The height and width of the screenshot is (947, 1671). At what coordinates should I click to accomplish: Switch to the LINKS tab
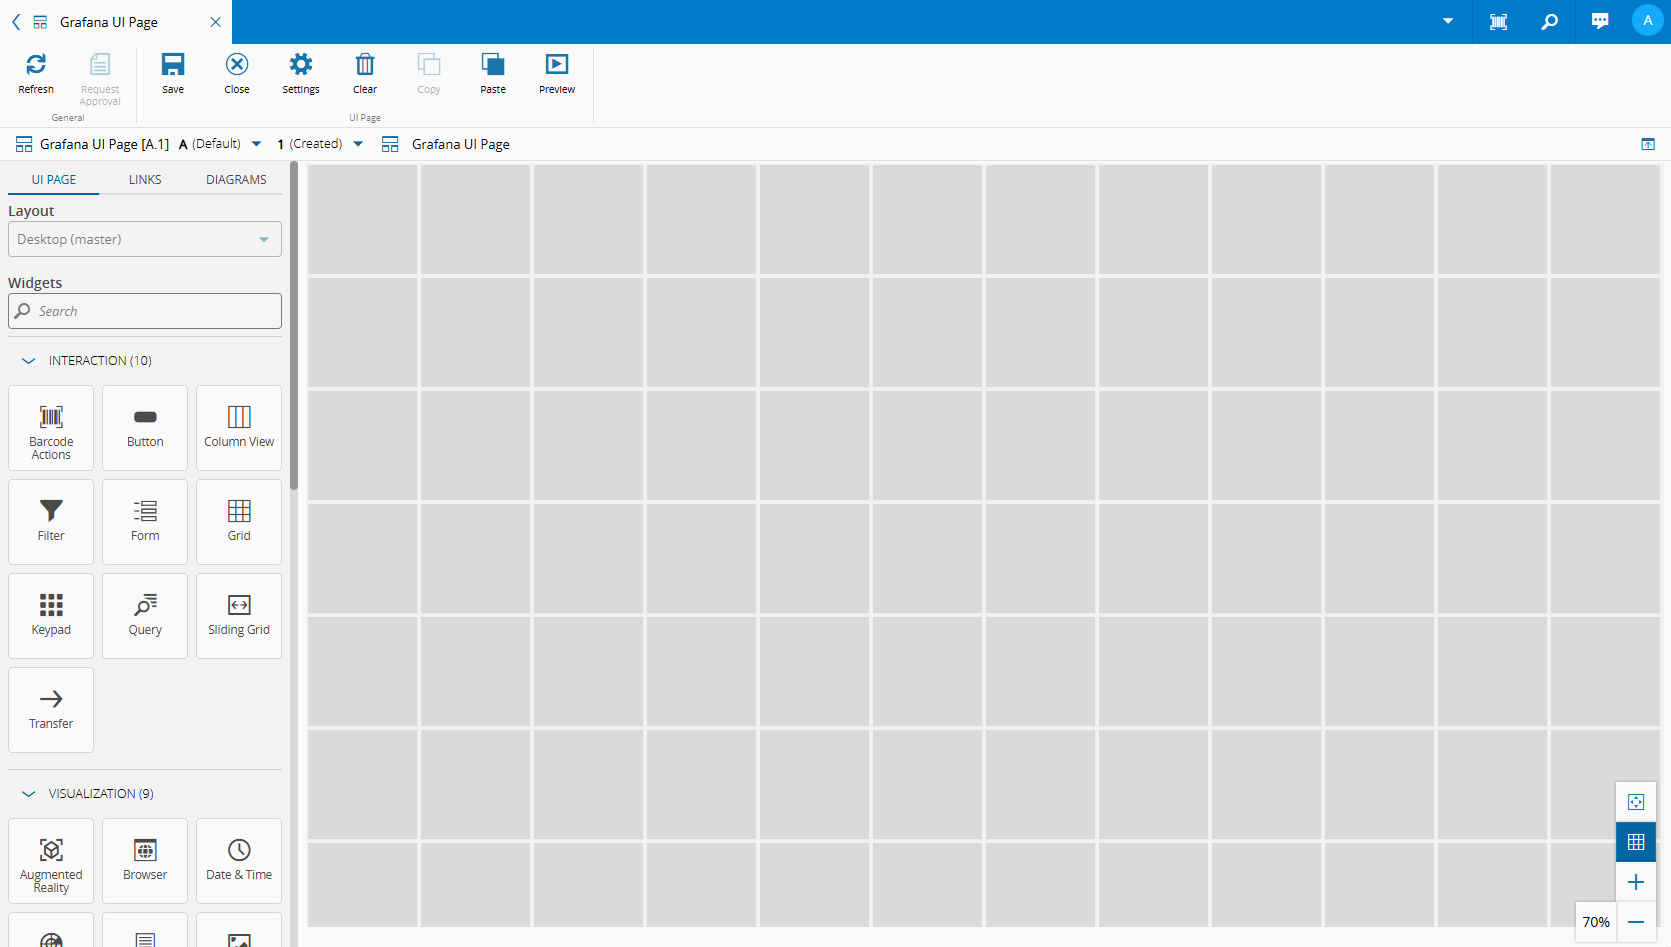click(x=145, y=180)
